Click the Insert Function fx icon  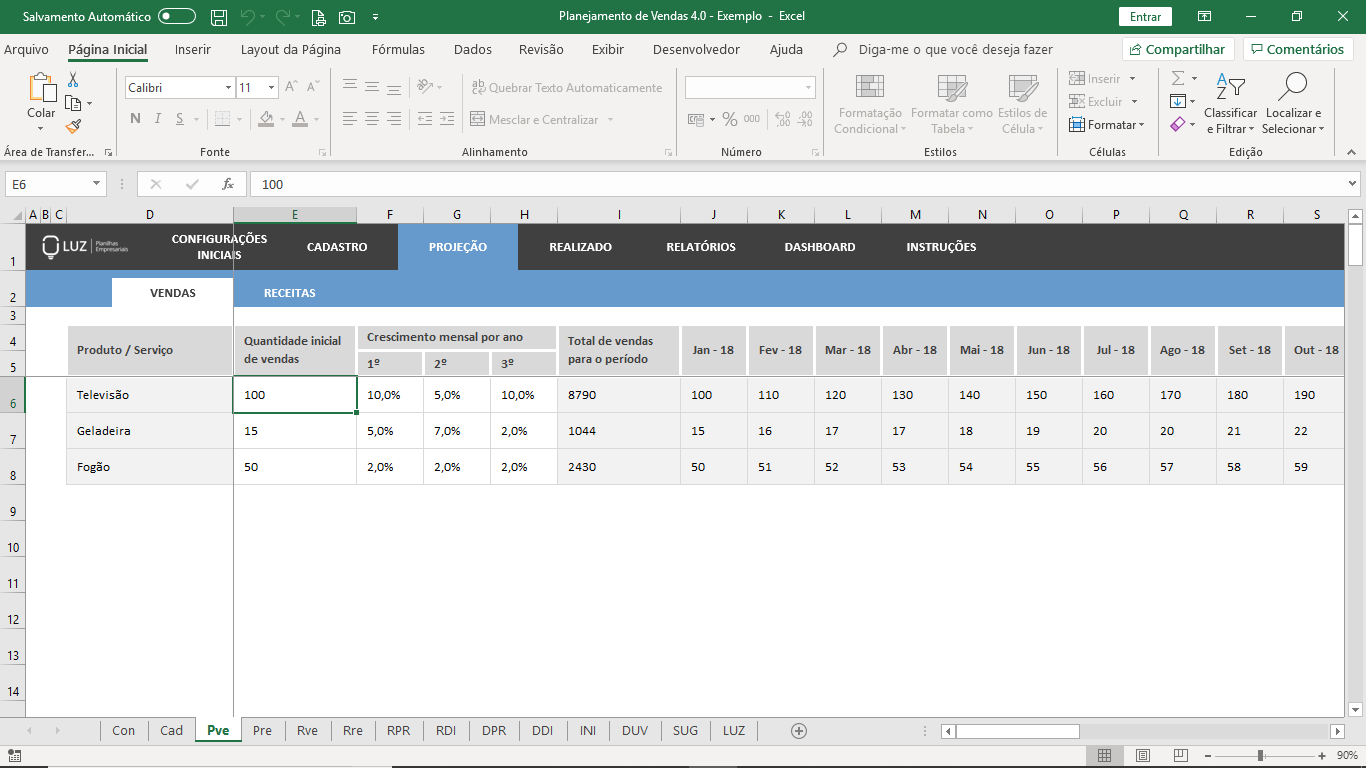point(228,184)
